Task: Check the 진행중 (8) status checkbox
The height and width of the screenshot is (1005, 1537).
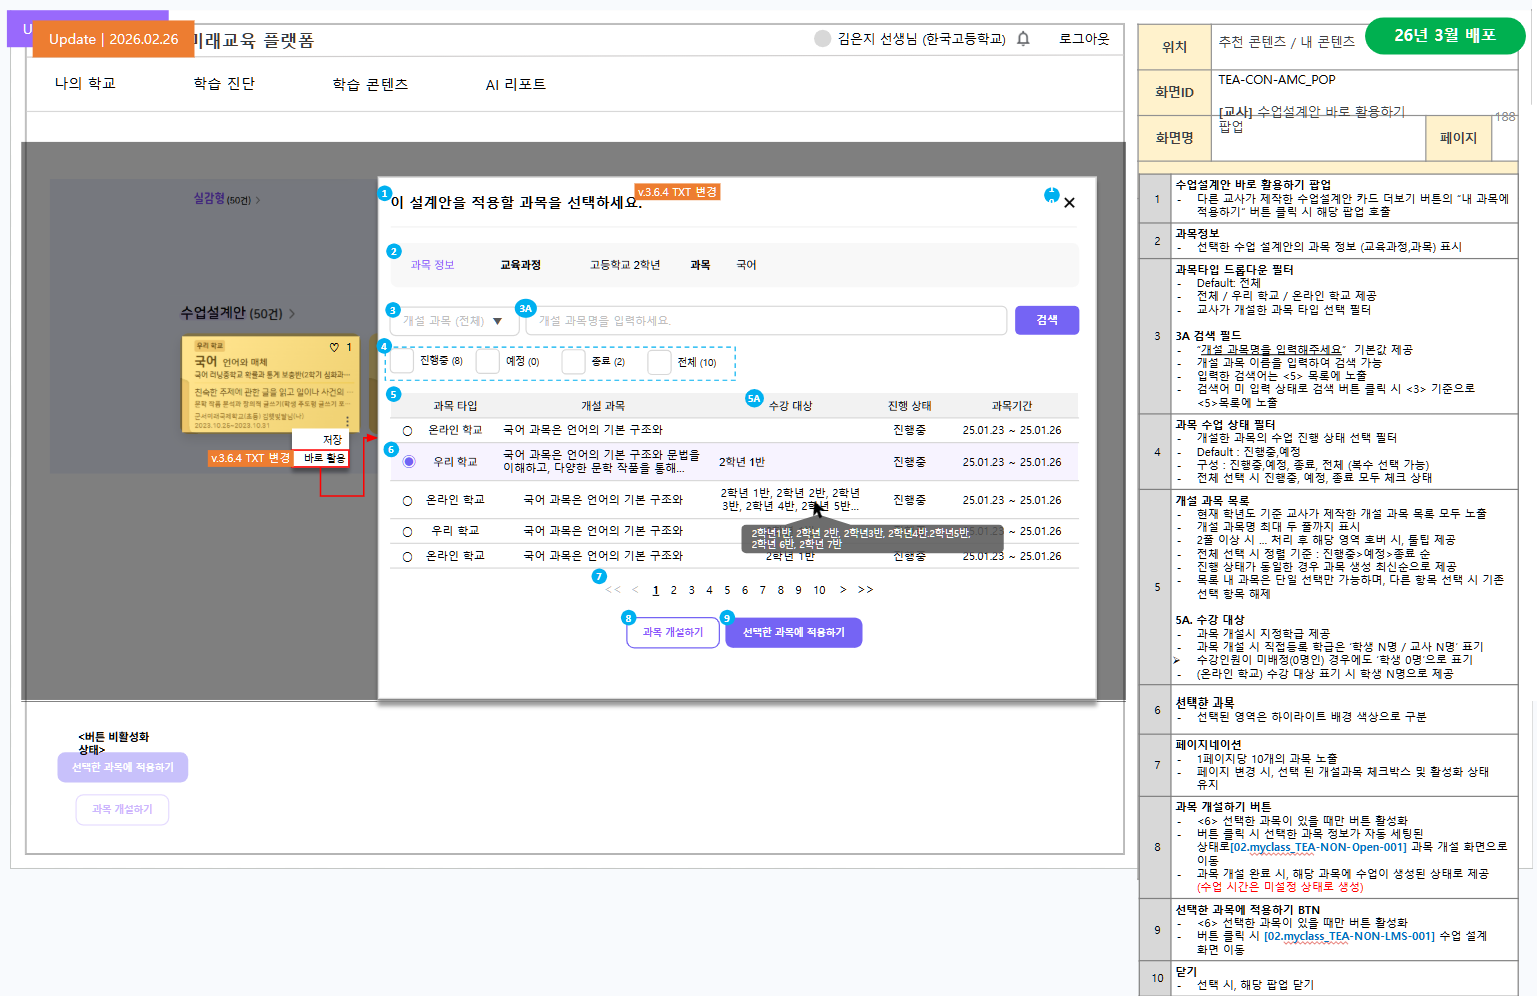Action: [x=402, y=361]
